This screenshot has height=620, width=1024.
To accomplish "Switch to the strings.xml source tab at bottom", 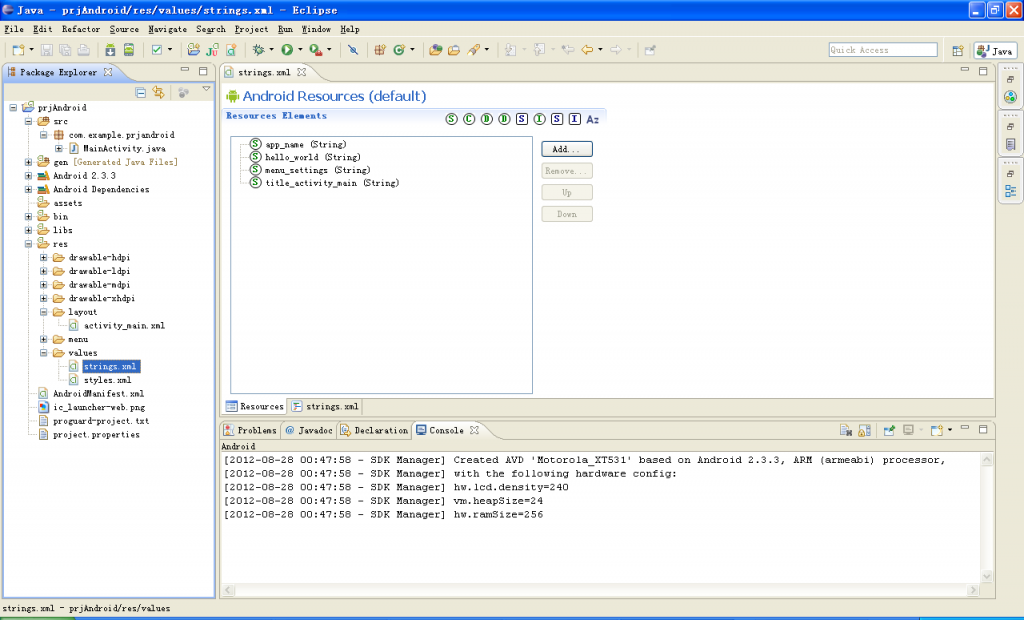I will pos(325,406).
